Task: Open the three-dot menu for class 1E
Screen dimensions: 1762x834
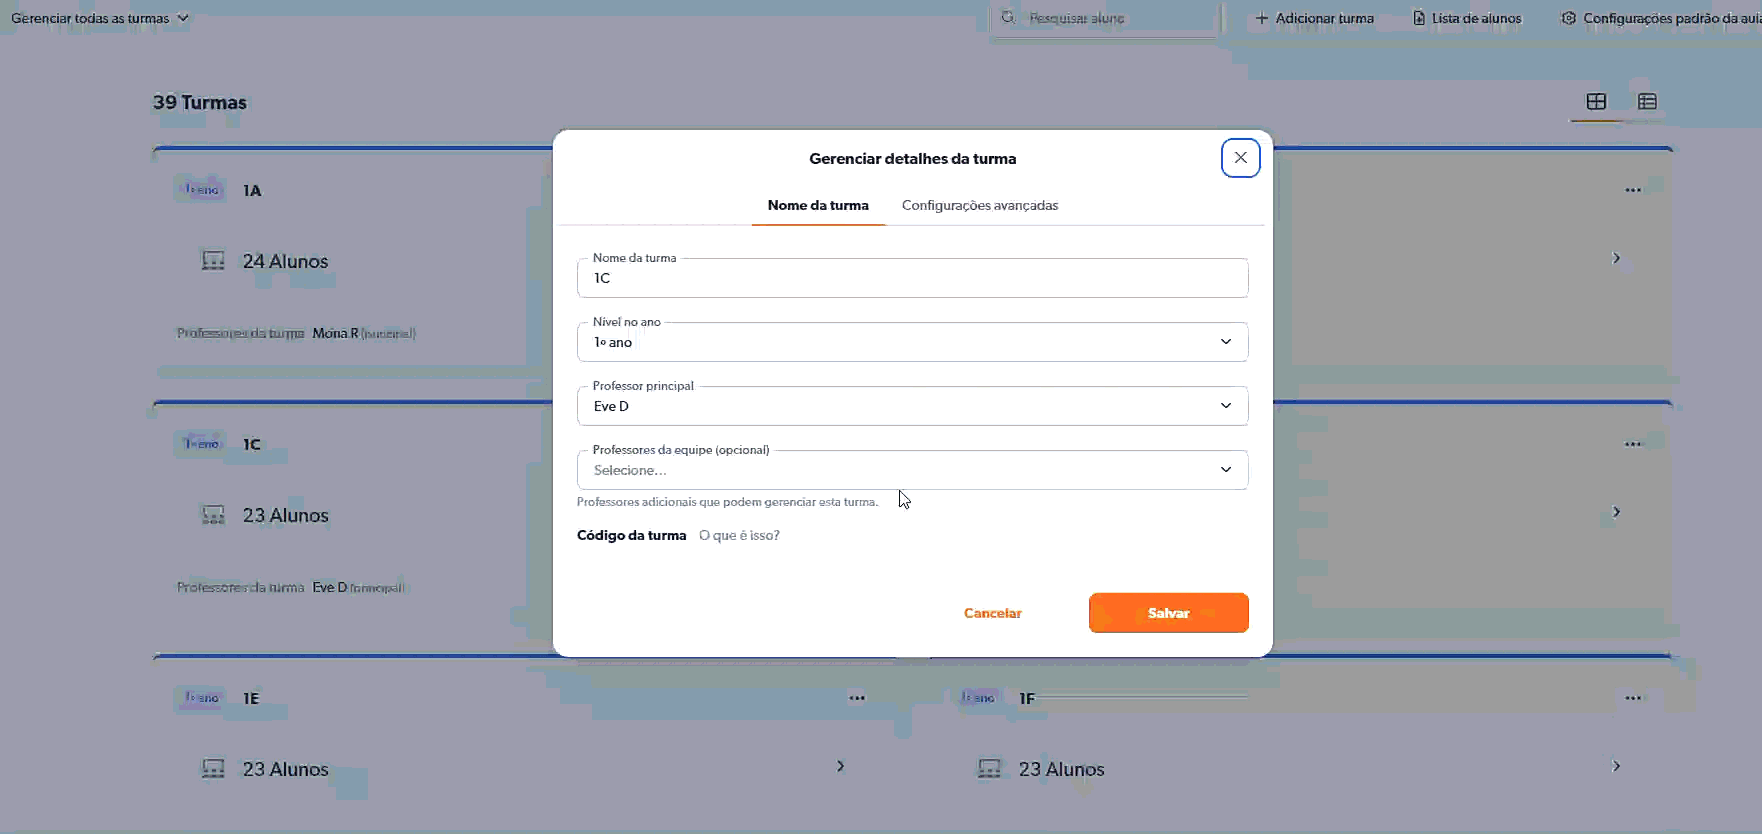Action: pos(857,698)
